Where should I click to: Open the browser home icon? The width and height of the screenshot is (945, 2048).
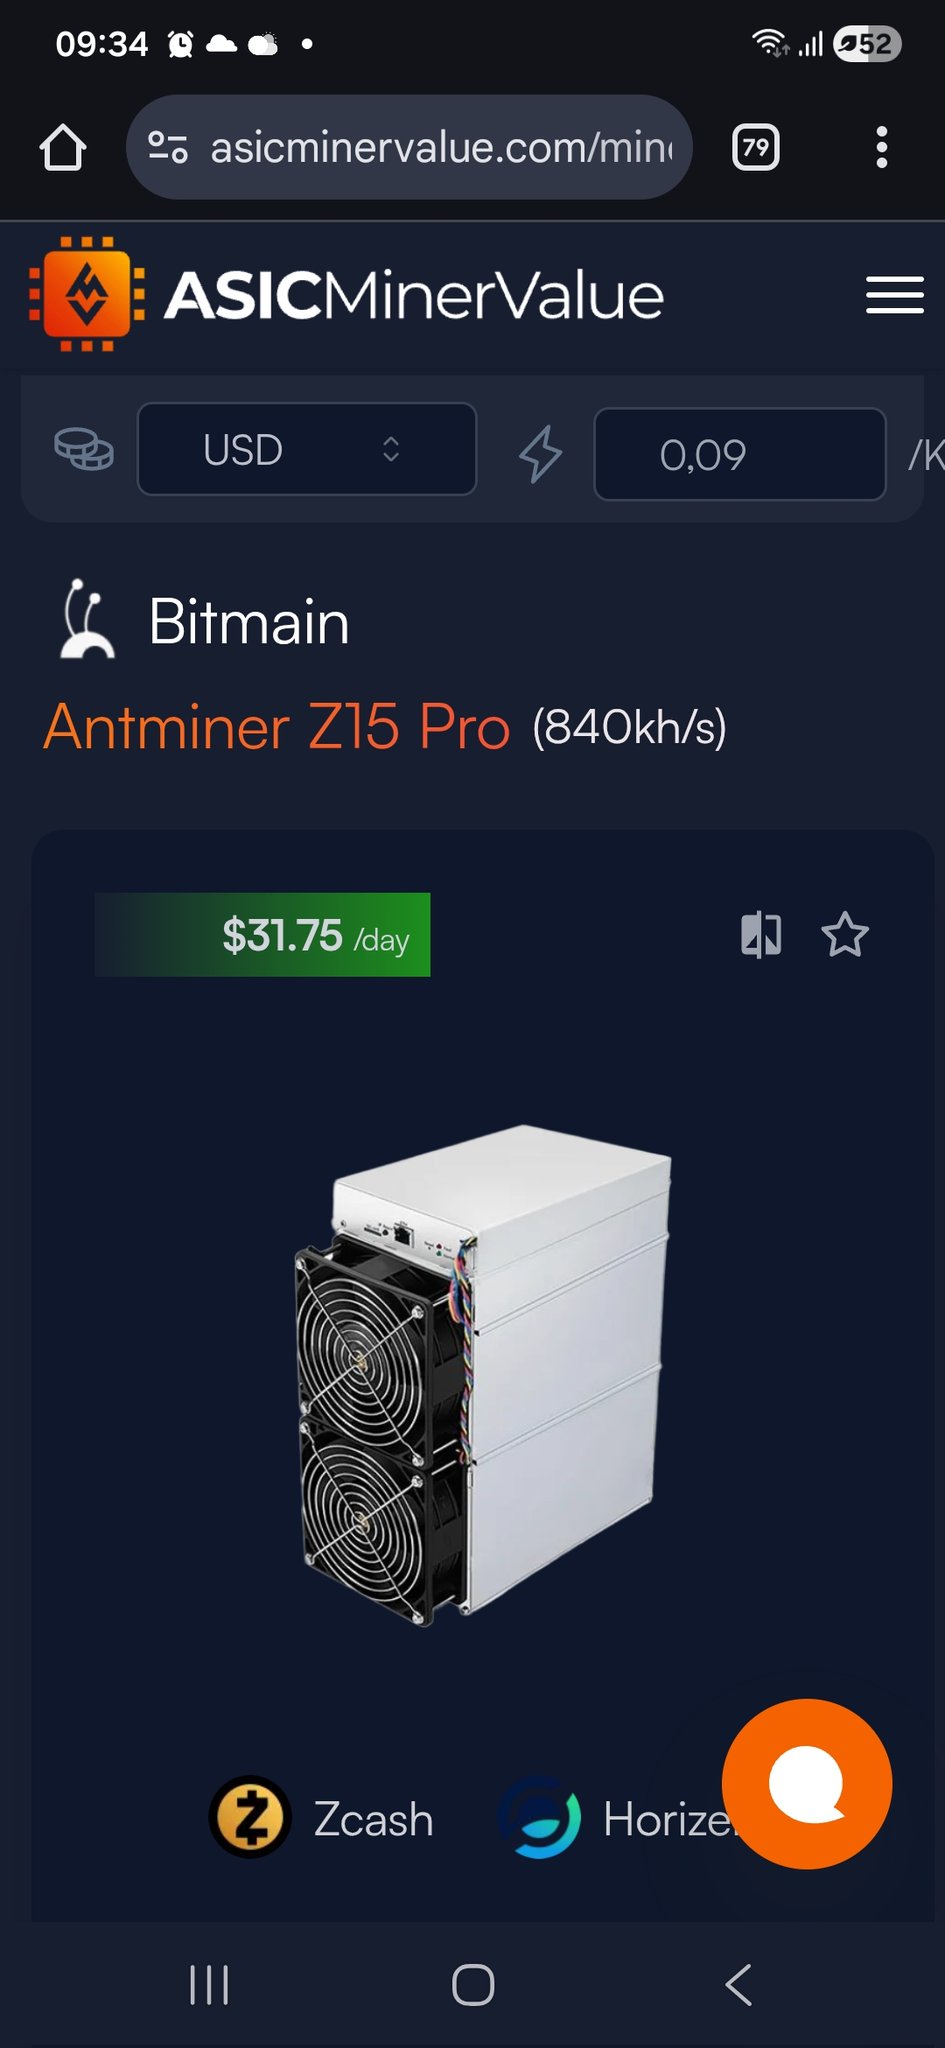(63, 148)
